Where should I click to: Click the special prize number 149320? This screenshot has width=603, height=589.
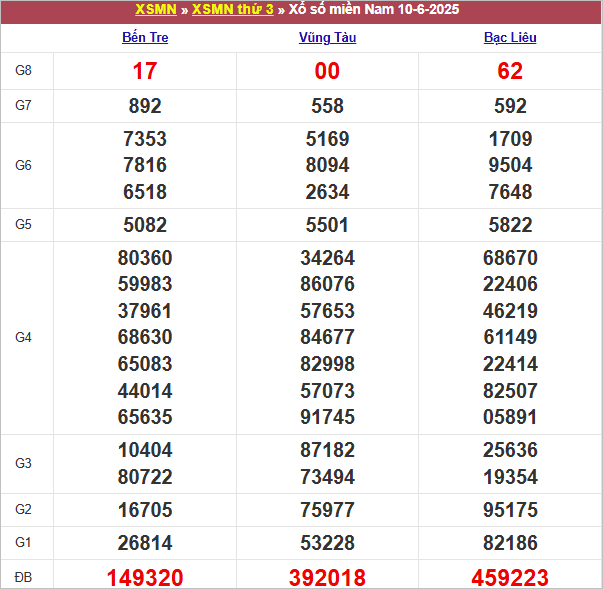[x=145, y=578]
